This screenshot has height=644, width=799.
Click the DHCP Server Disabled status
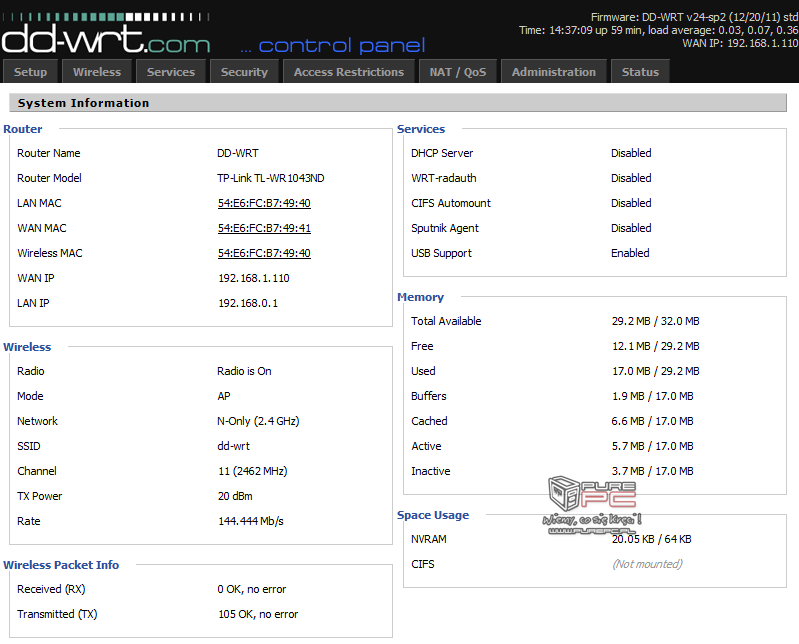pos(631,153)
